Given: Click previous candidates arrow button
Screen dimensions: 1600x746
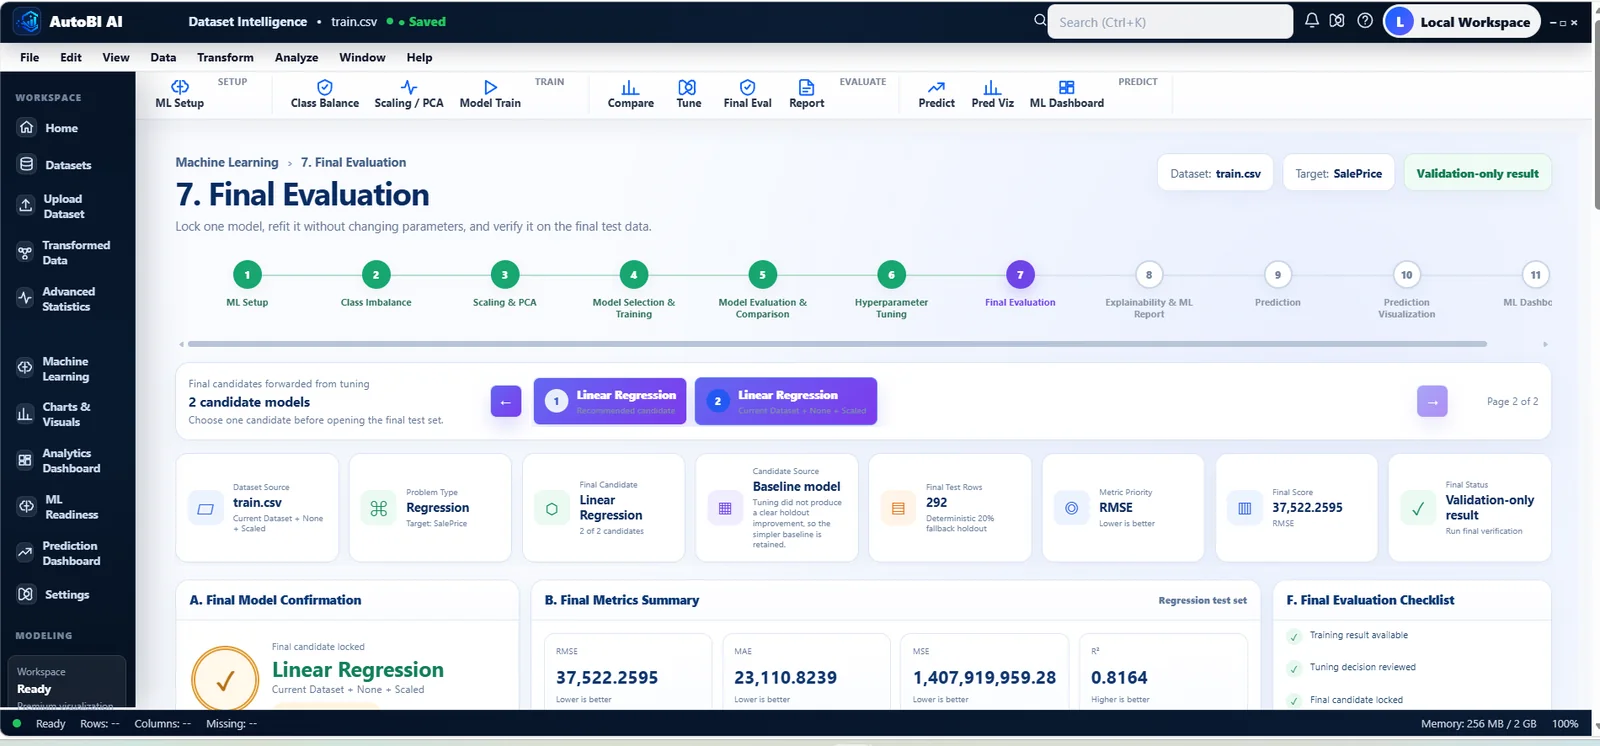Looking at the screenshot, I should [x=506, y=401].
